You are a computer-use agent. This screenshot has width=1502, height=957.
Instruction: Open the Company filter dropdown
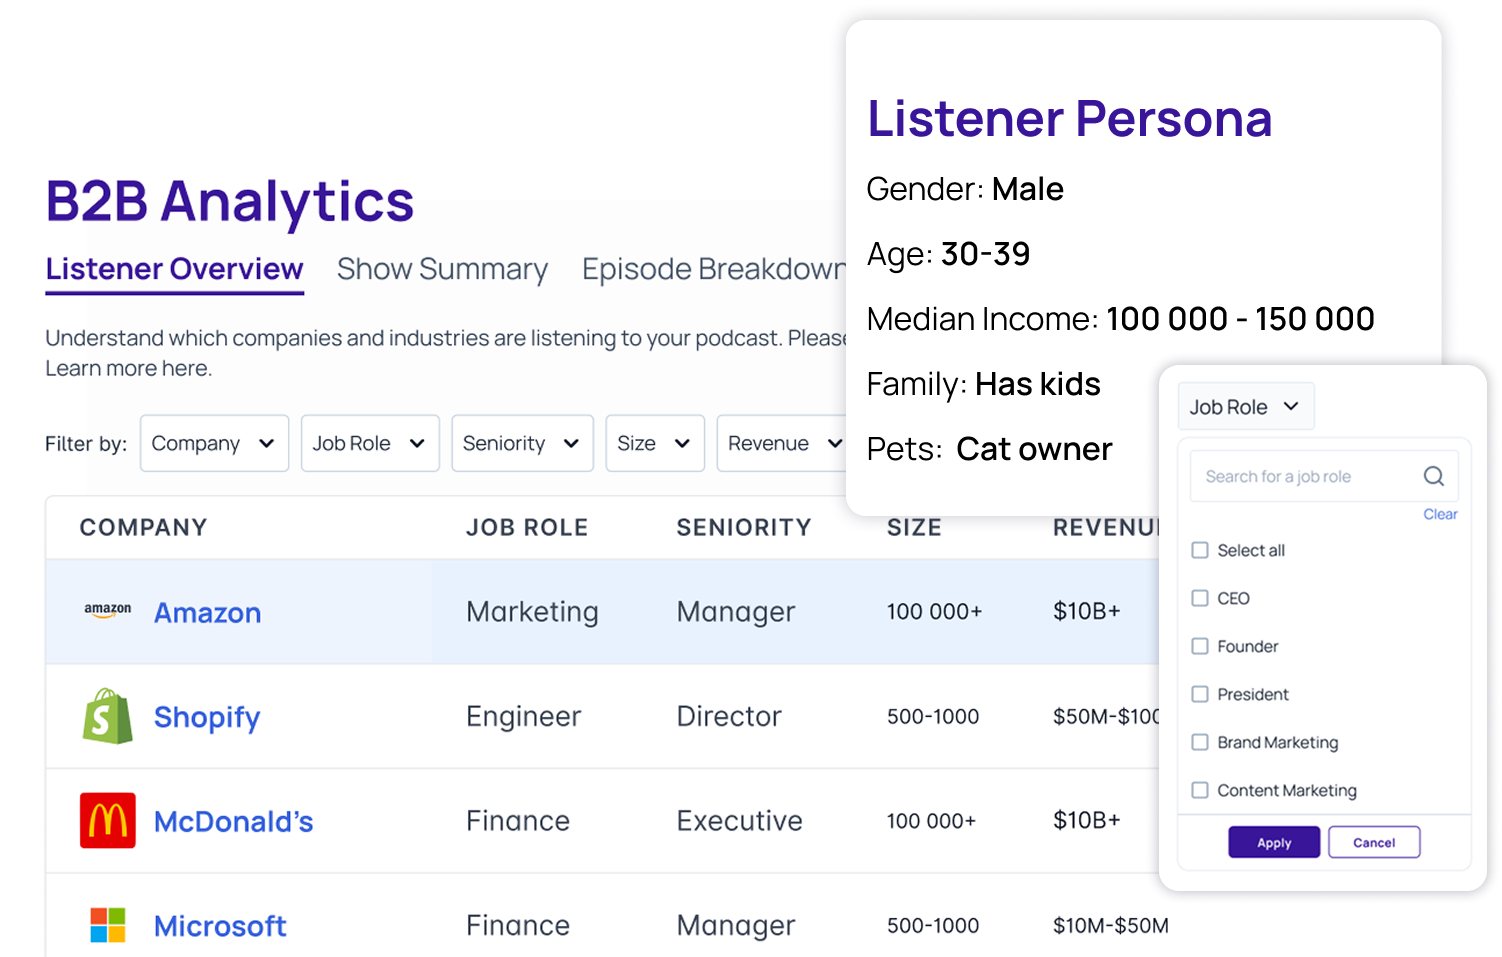coord(214,443)
